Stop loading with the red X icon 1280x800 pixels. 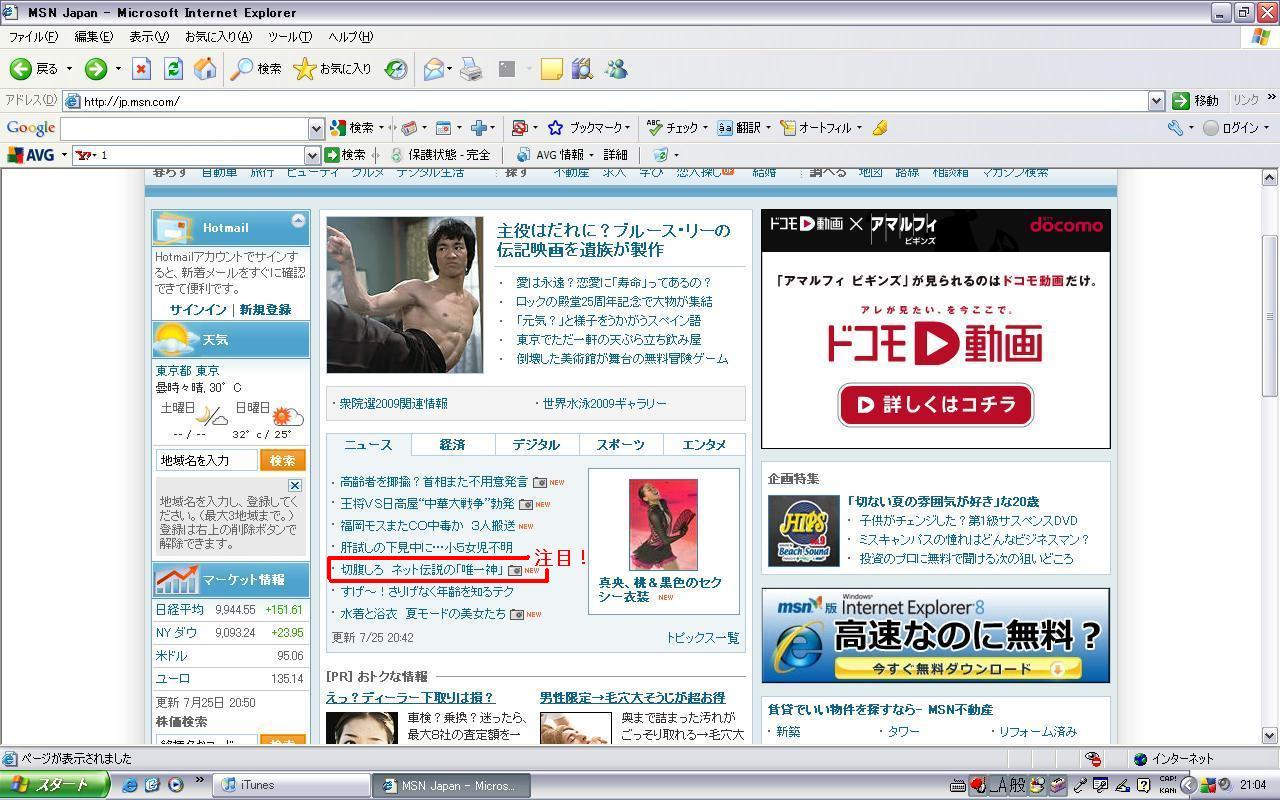pos(141,69)
